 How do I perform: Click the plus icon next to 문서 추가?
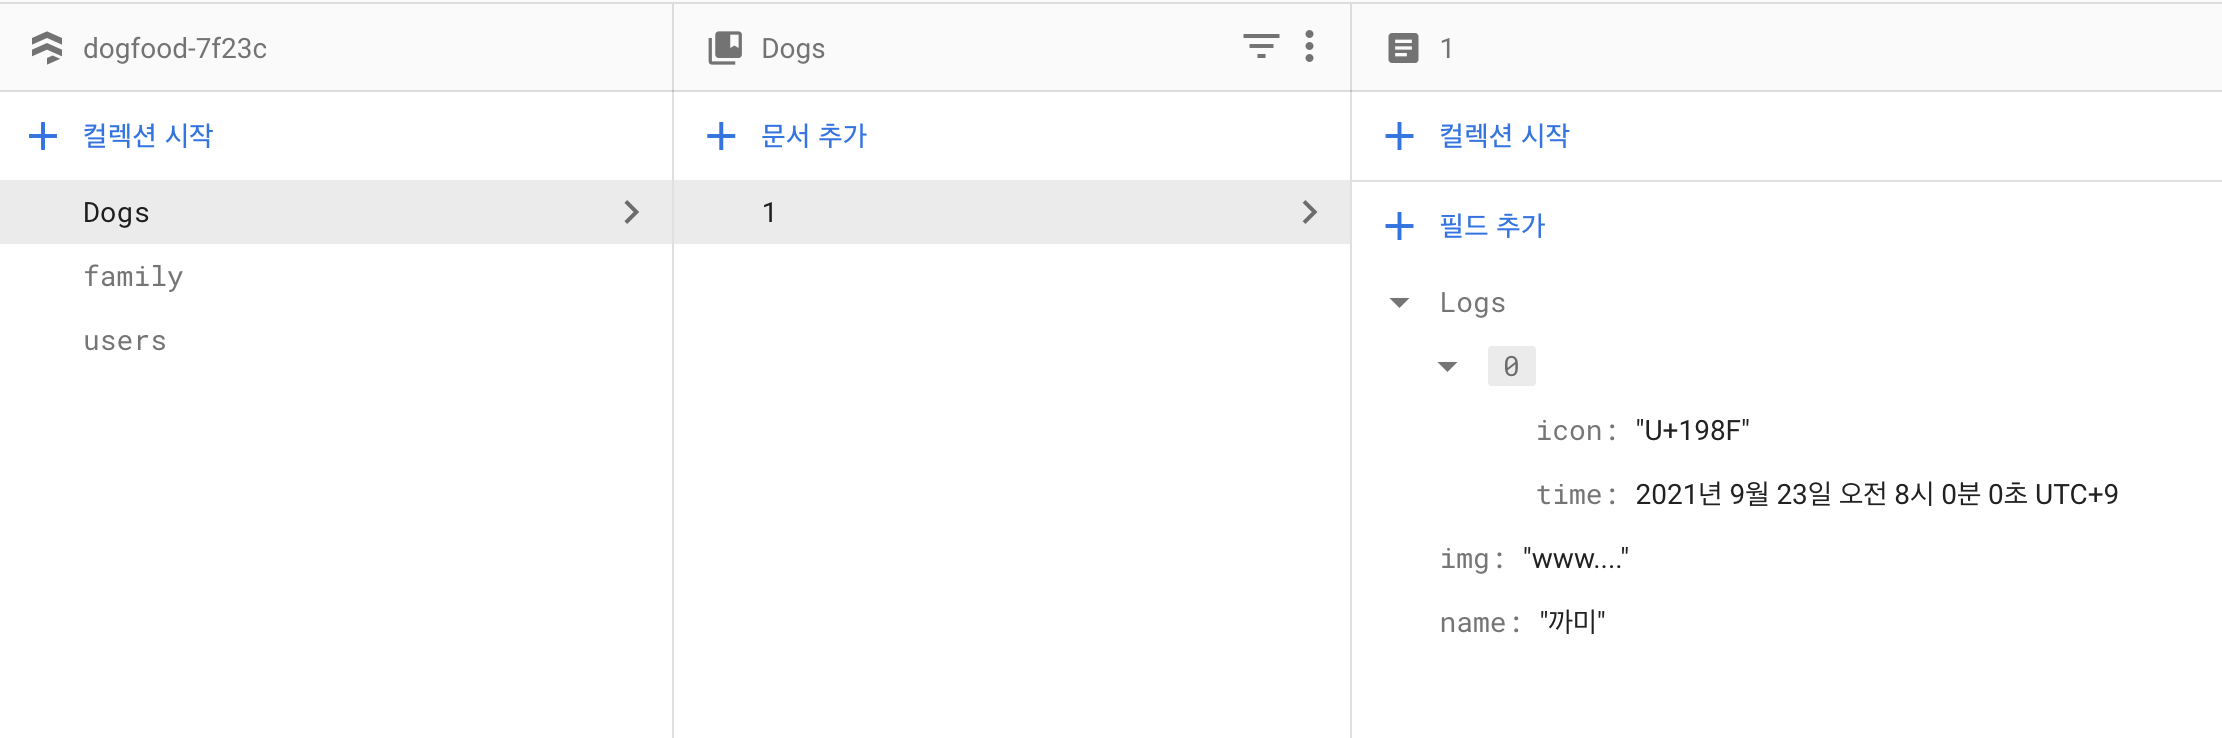(x=722, y=136)
